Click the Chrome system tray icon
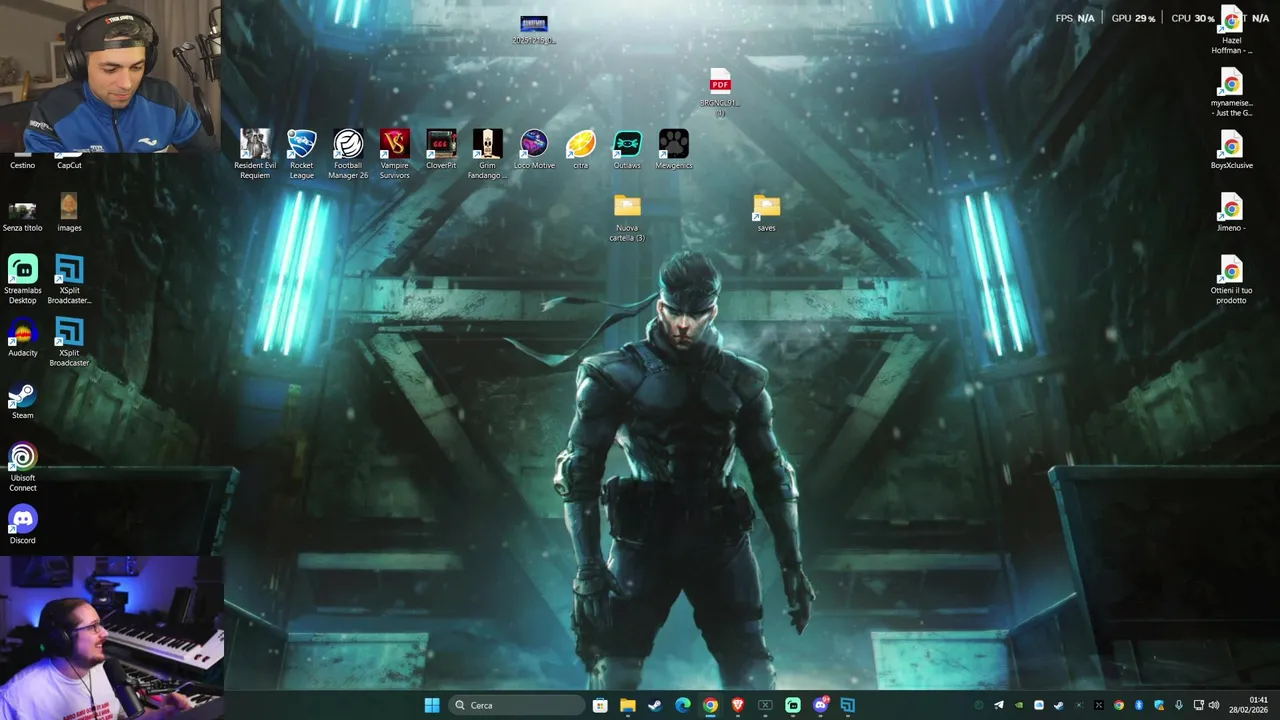This screenshot has width=1280, height=720. click(x=1119, y=705)
